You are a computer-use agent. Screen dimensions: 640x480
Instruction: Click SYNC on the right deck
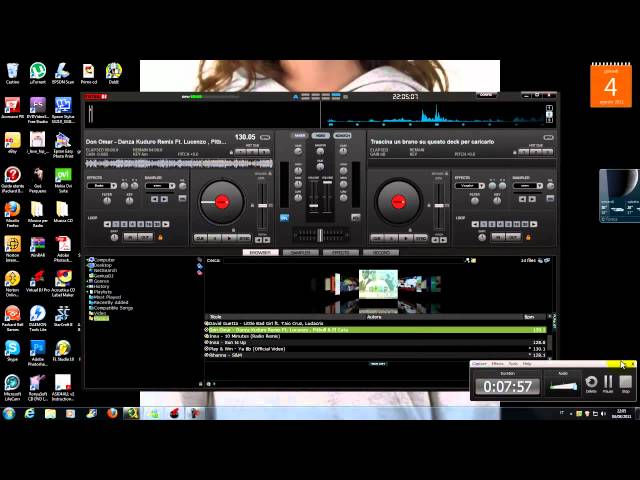[x=420, y=238]
